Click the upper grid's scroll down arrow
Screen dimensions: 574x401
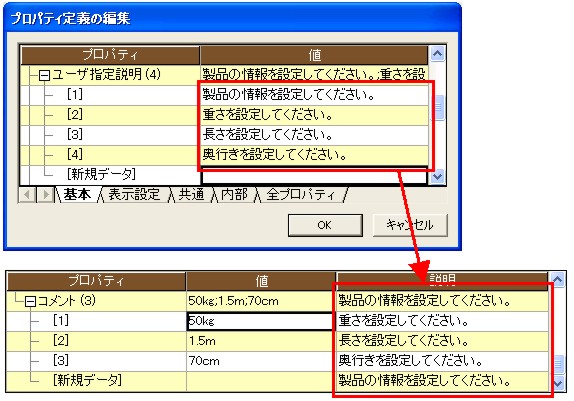pyautogui.click(x=437, y=176)
